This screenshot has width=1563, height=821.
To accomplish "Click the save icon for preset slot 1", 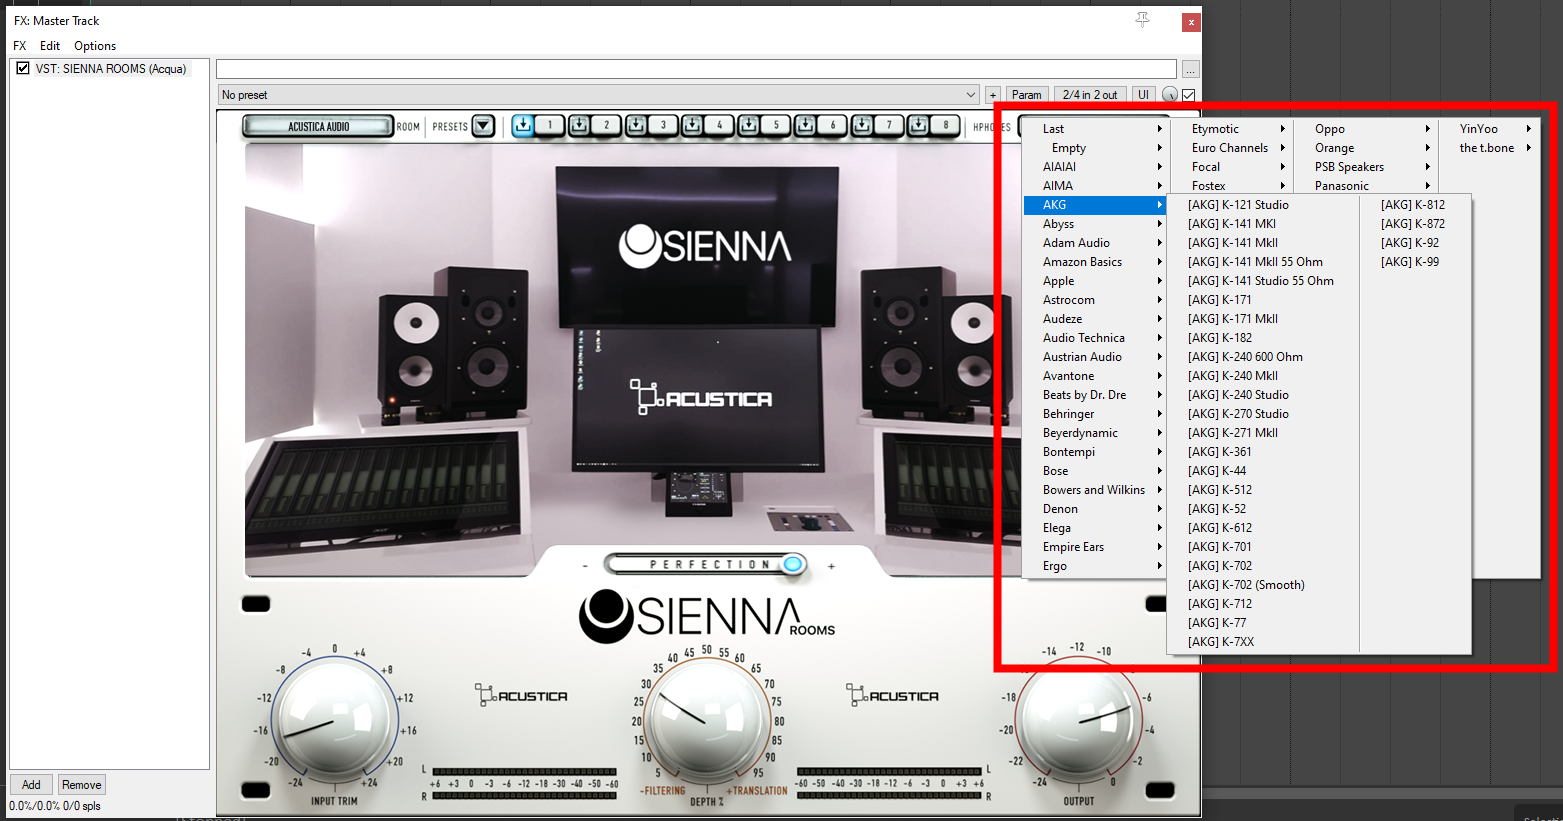I will pyautogui.click(x=523, y=126).
